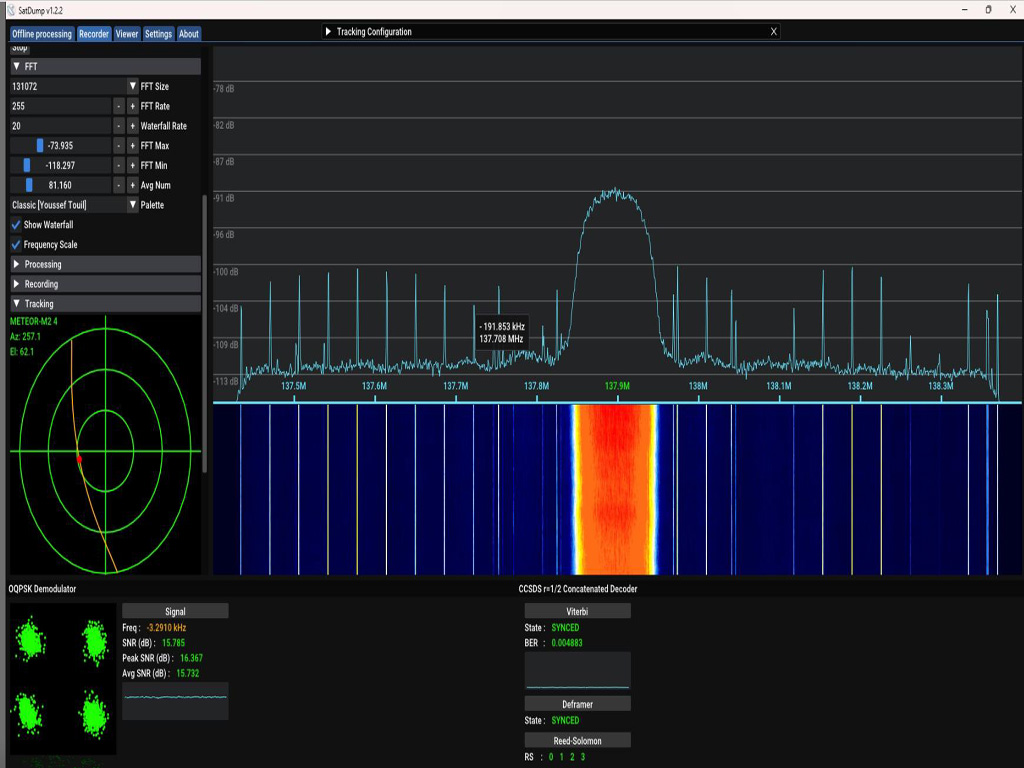Screen dimensions: 1024x768
Task: Click the Avg Num slider handle
Action: pos(29,185)
